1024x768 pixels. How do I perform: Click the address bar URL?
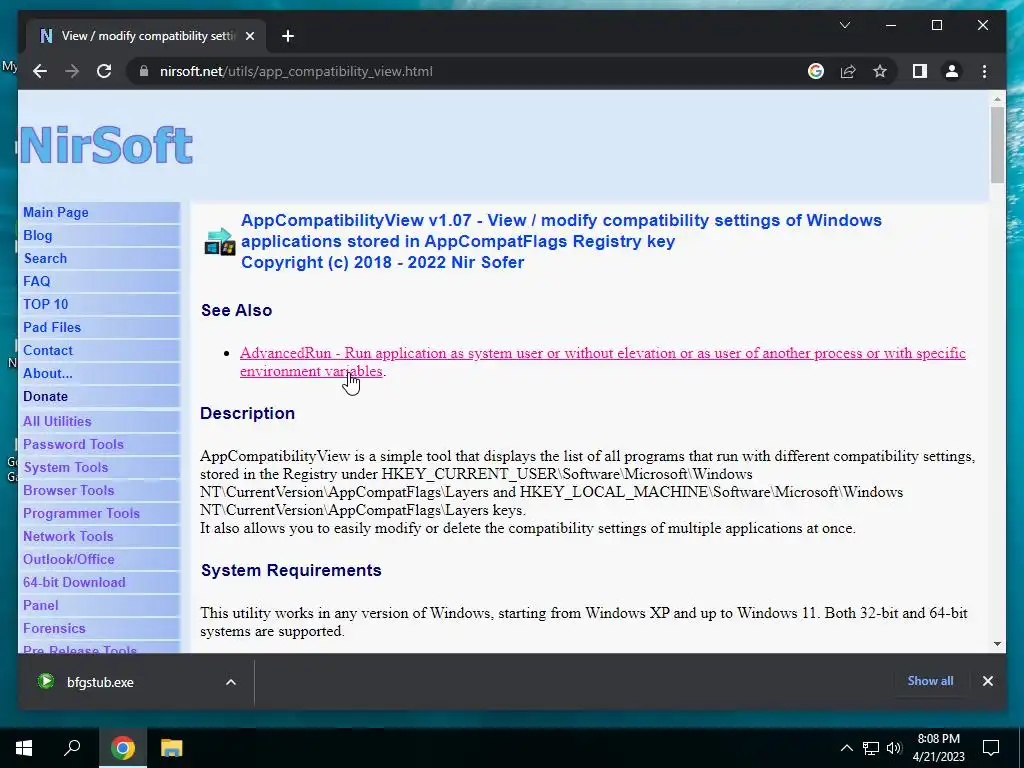tap(296, 71)
